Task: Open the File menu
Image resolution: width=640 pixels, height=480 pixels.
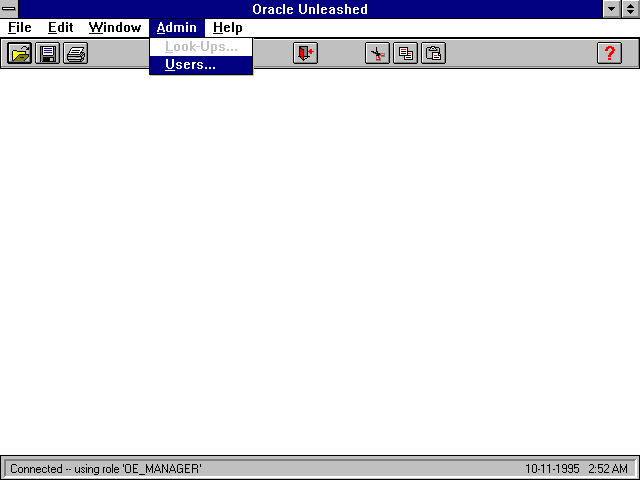Action: (20, 28)
